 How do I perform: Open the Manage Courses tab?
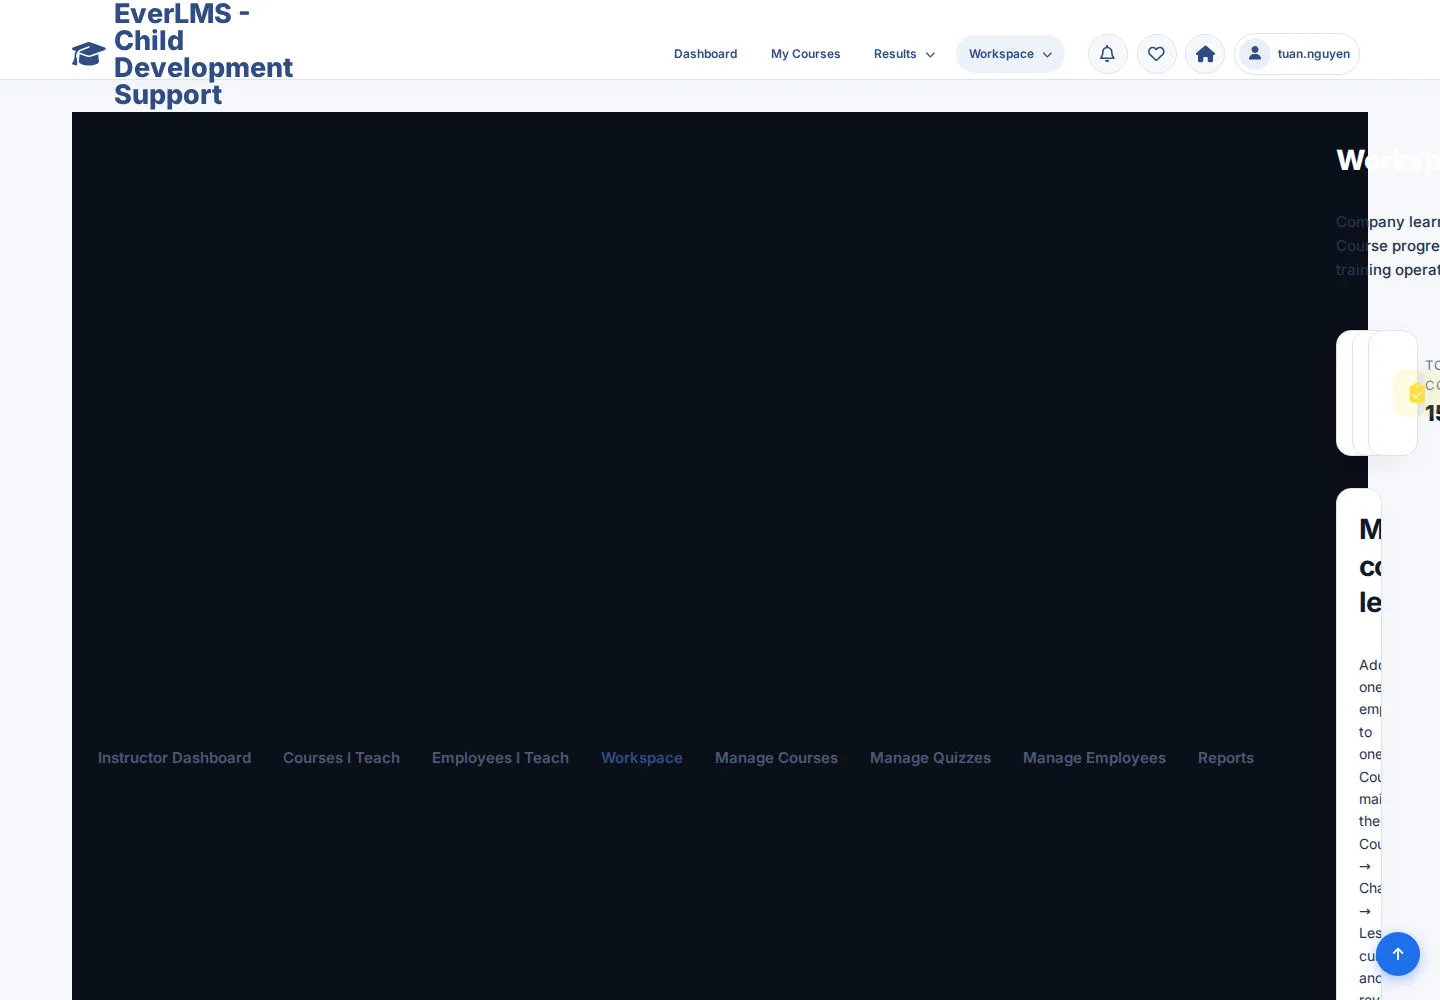(776, 758)
